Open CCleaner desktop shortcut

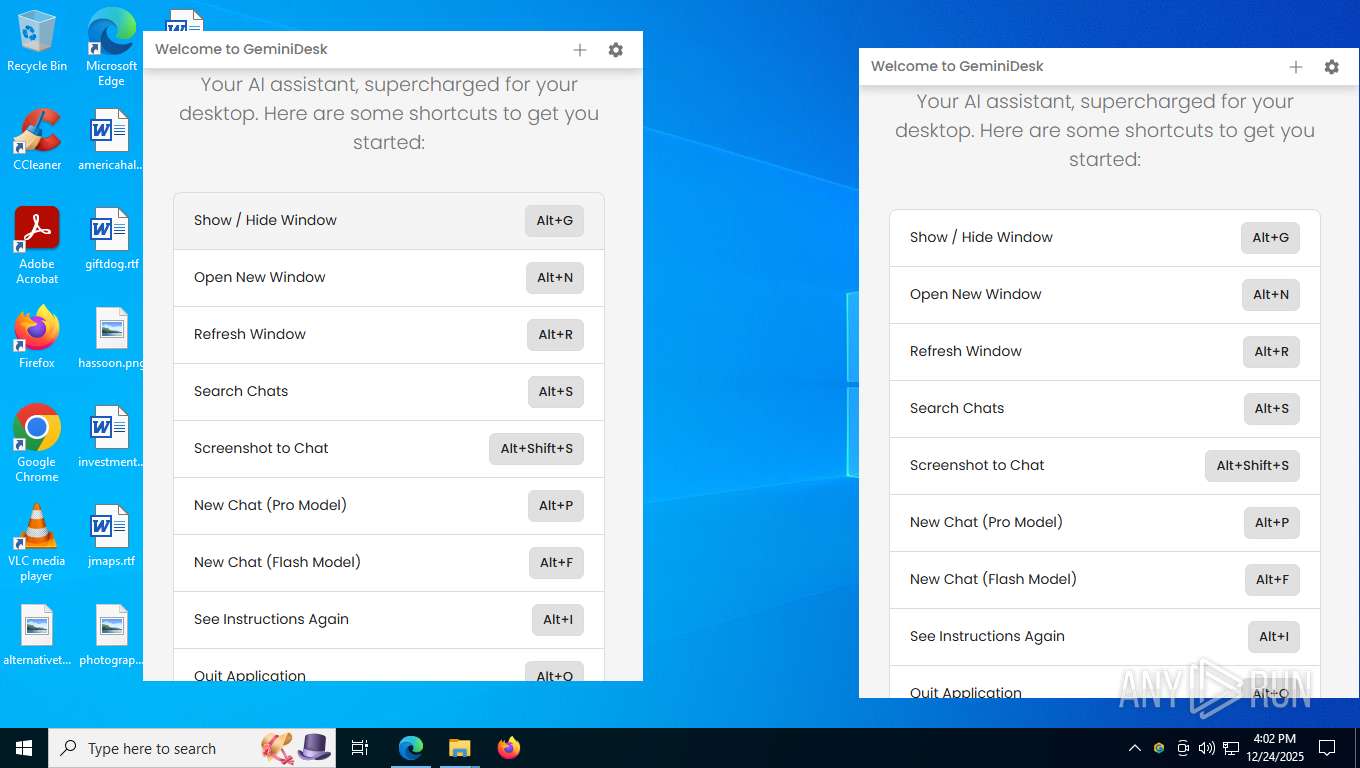(37, 139)
